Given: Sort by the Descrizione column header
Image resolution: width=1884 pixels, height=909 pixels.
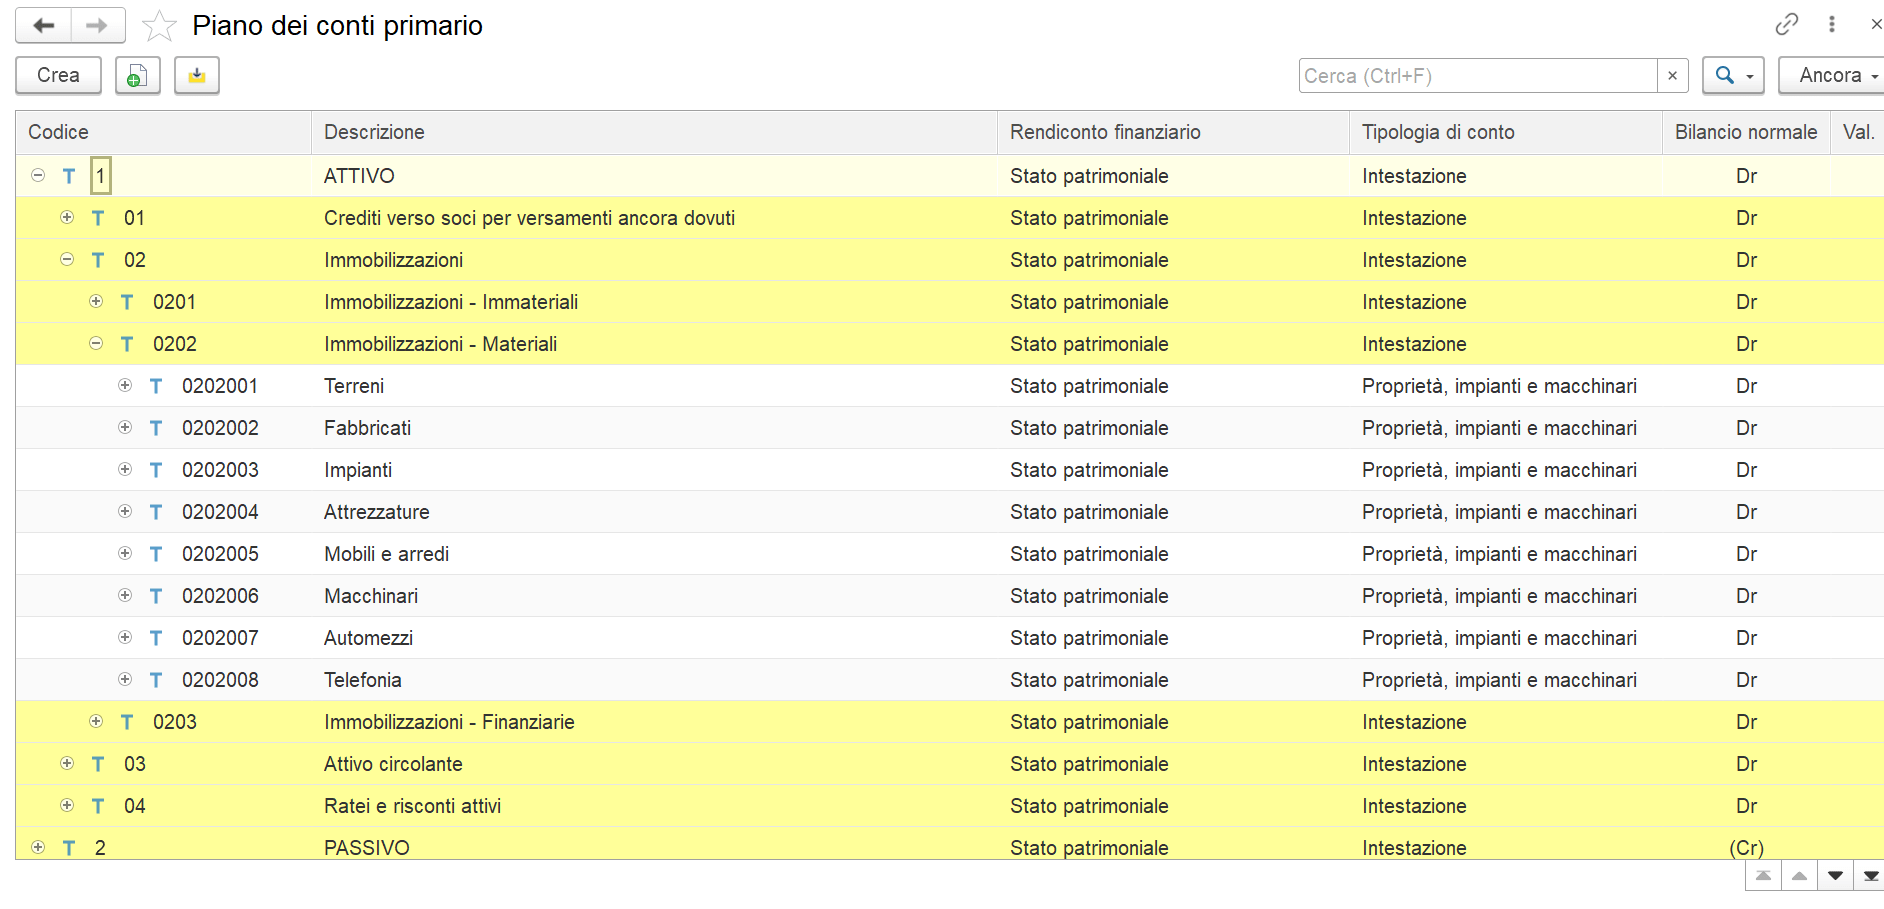Looking at the screenshot, I should tap(655, 132).
